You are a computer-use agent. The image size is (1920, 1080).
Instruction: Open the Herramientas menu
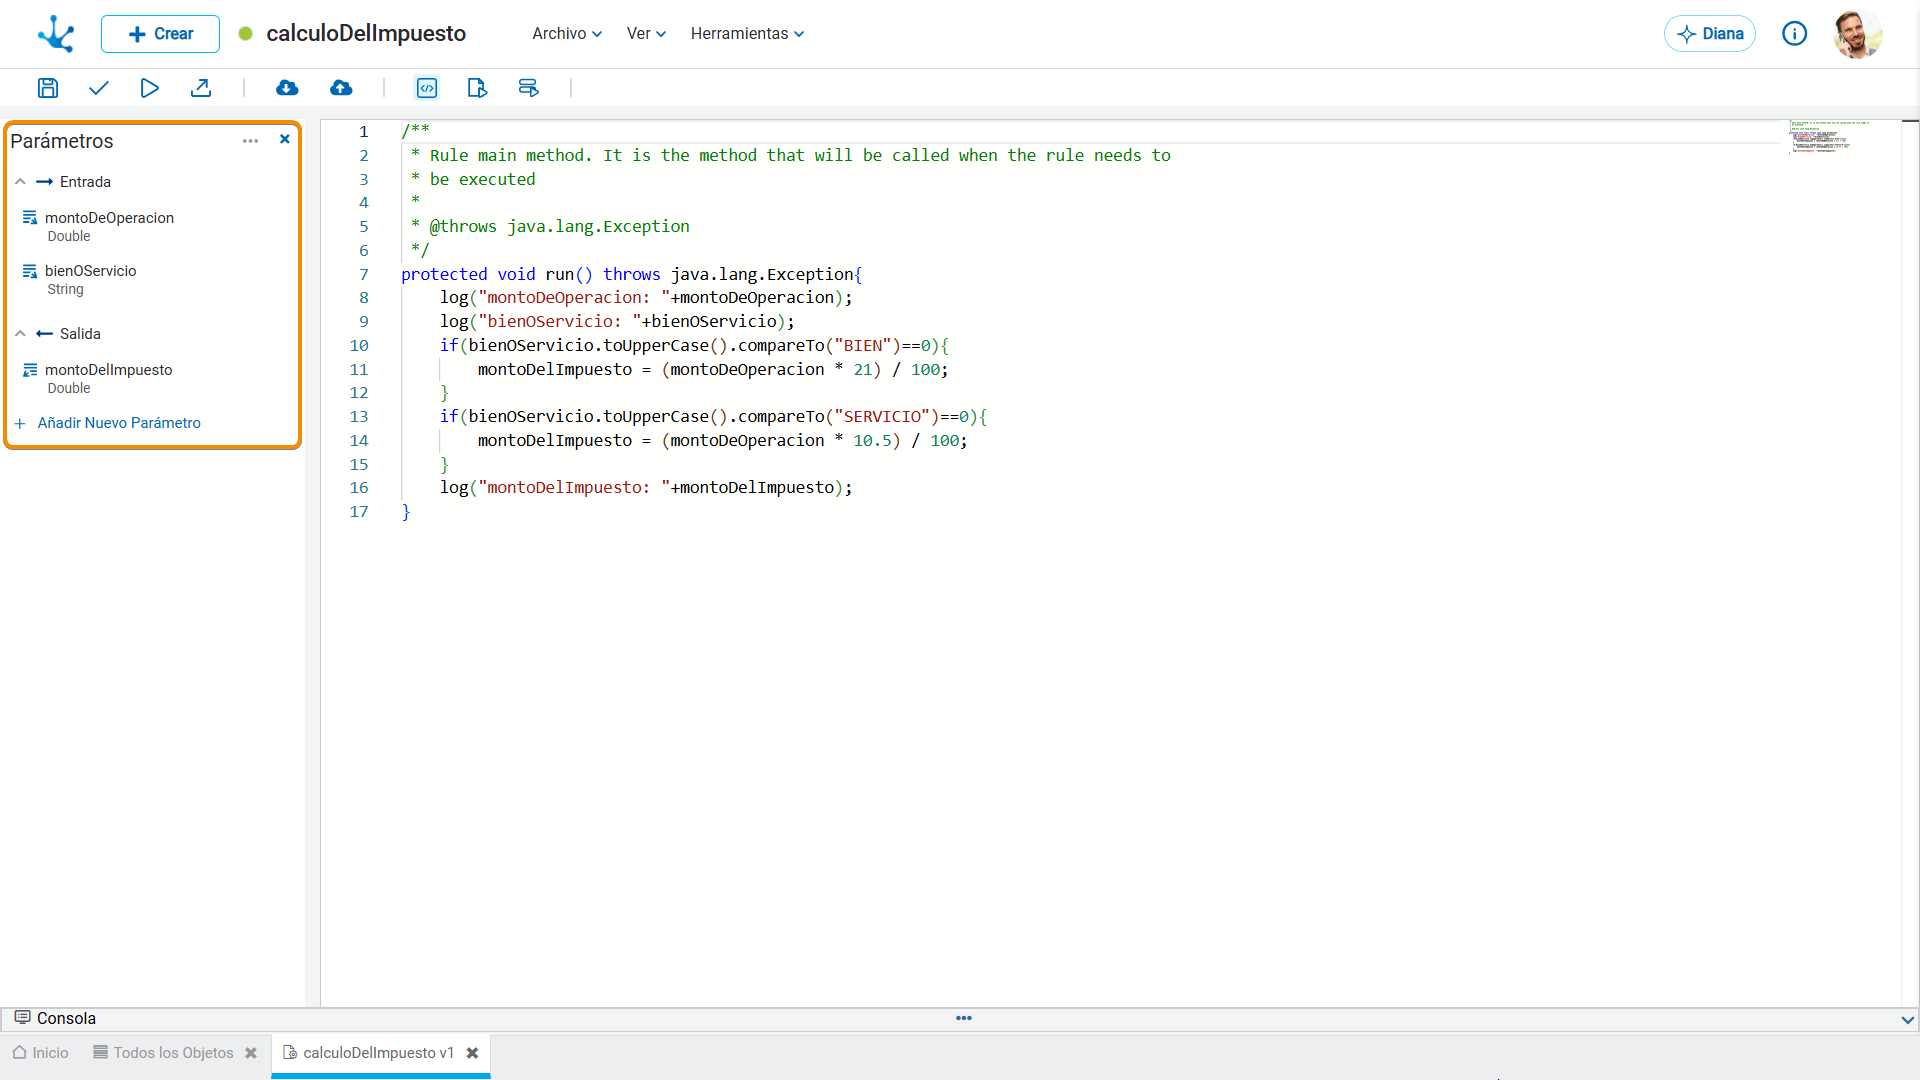pos(747,34)
